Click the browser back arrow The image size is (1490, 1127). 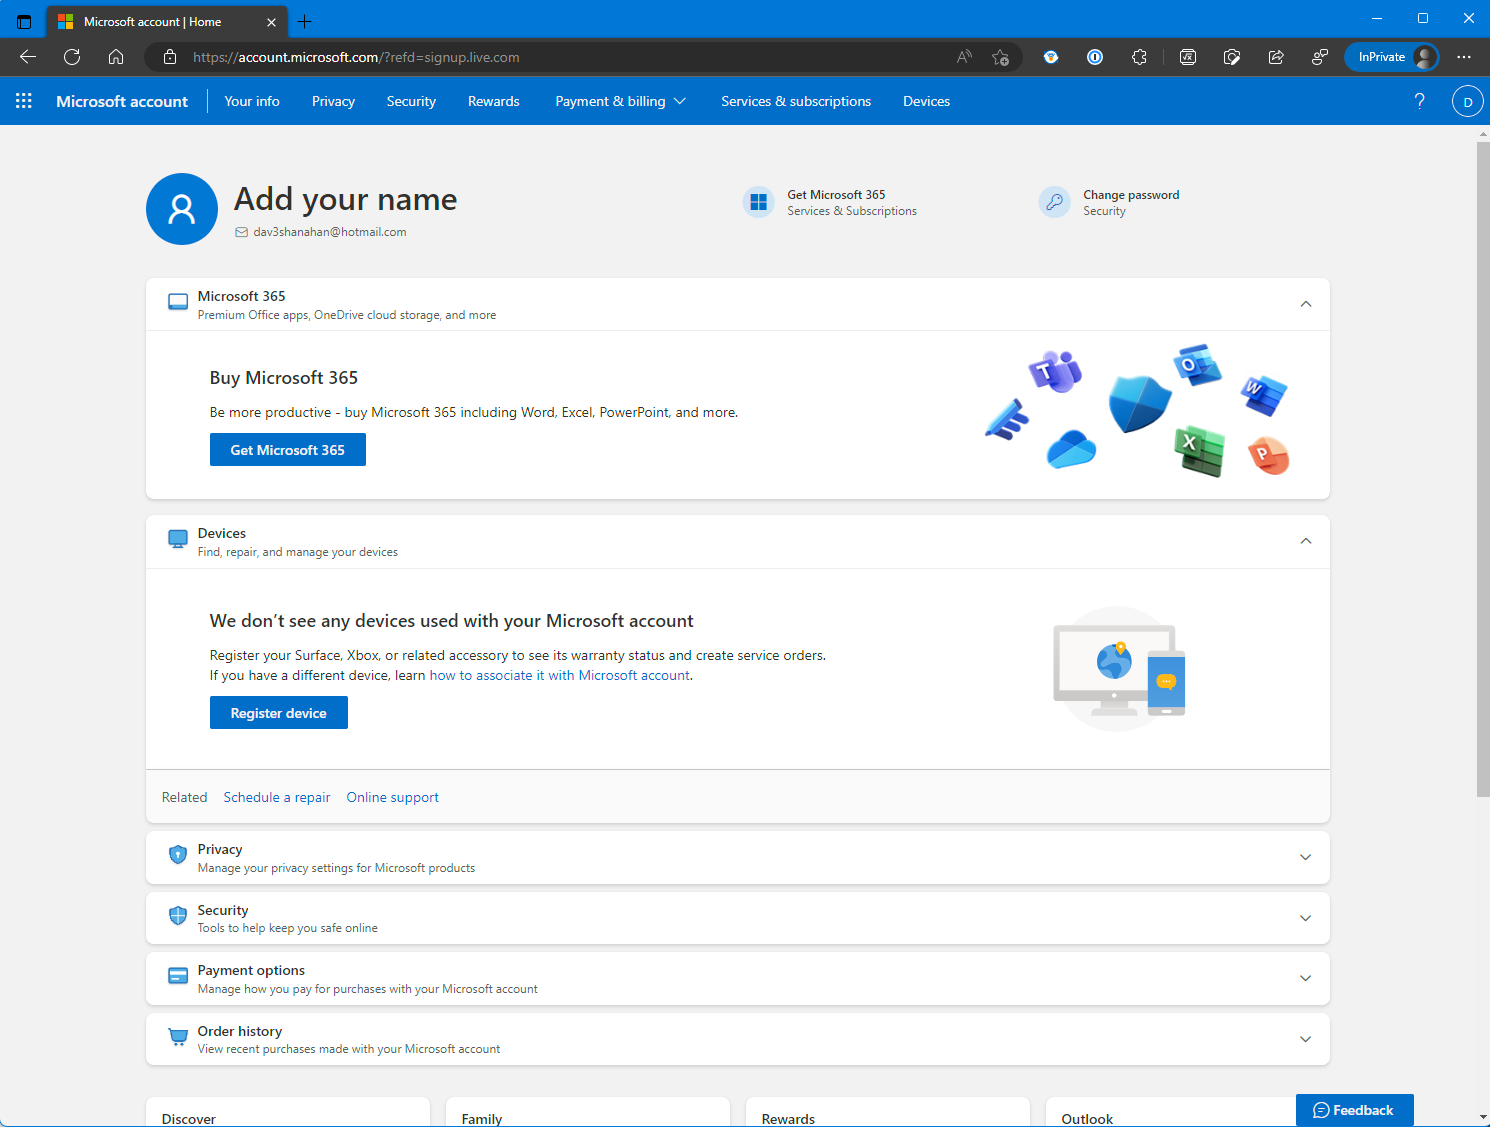point(28,57)
